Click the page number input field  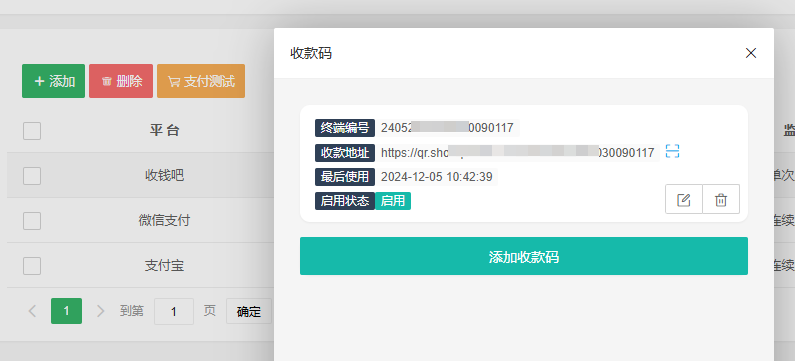click(x=173, y=311)
